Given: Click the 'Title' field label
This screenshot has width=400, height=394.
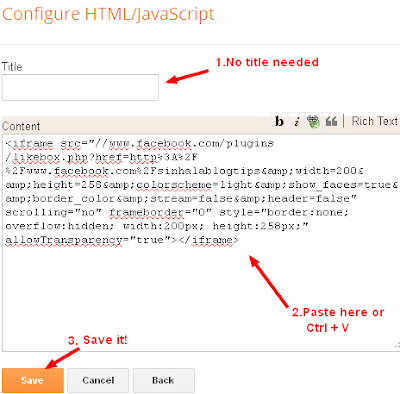Looking at the screenshot, I should tap(12, 67).
